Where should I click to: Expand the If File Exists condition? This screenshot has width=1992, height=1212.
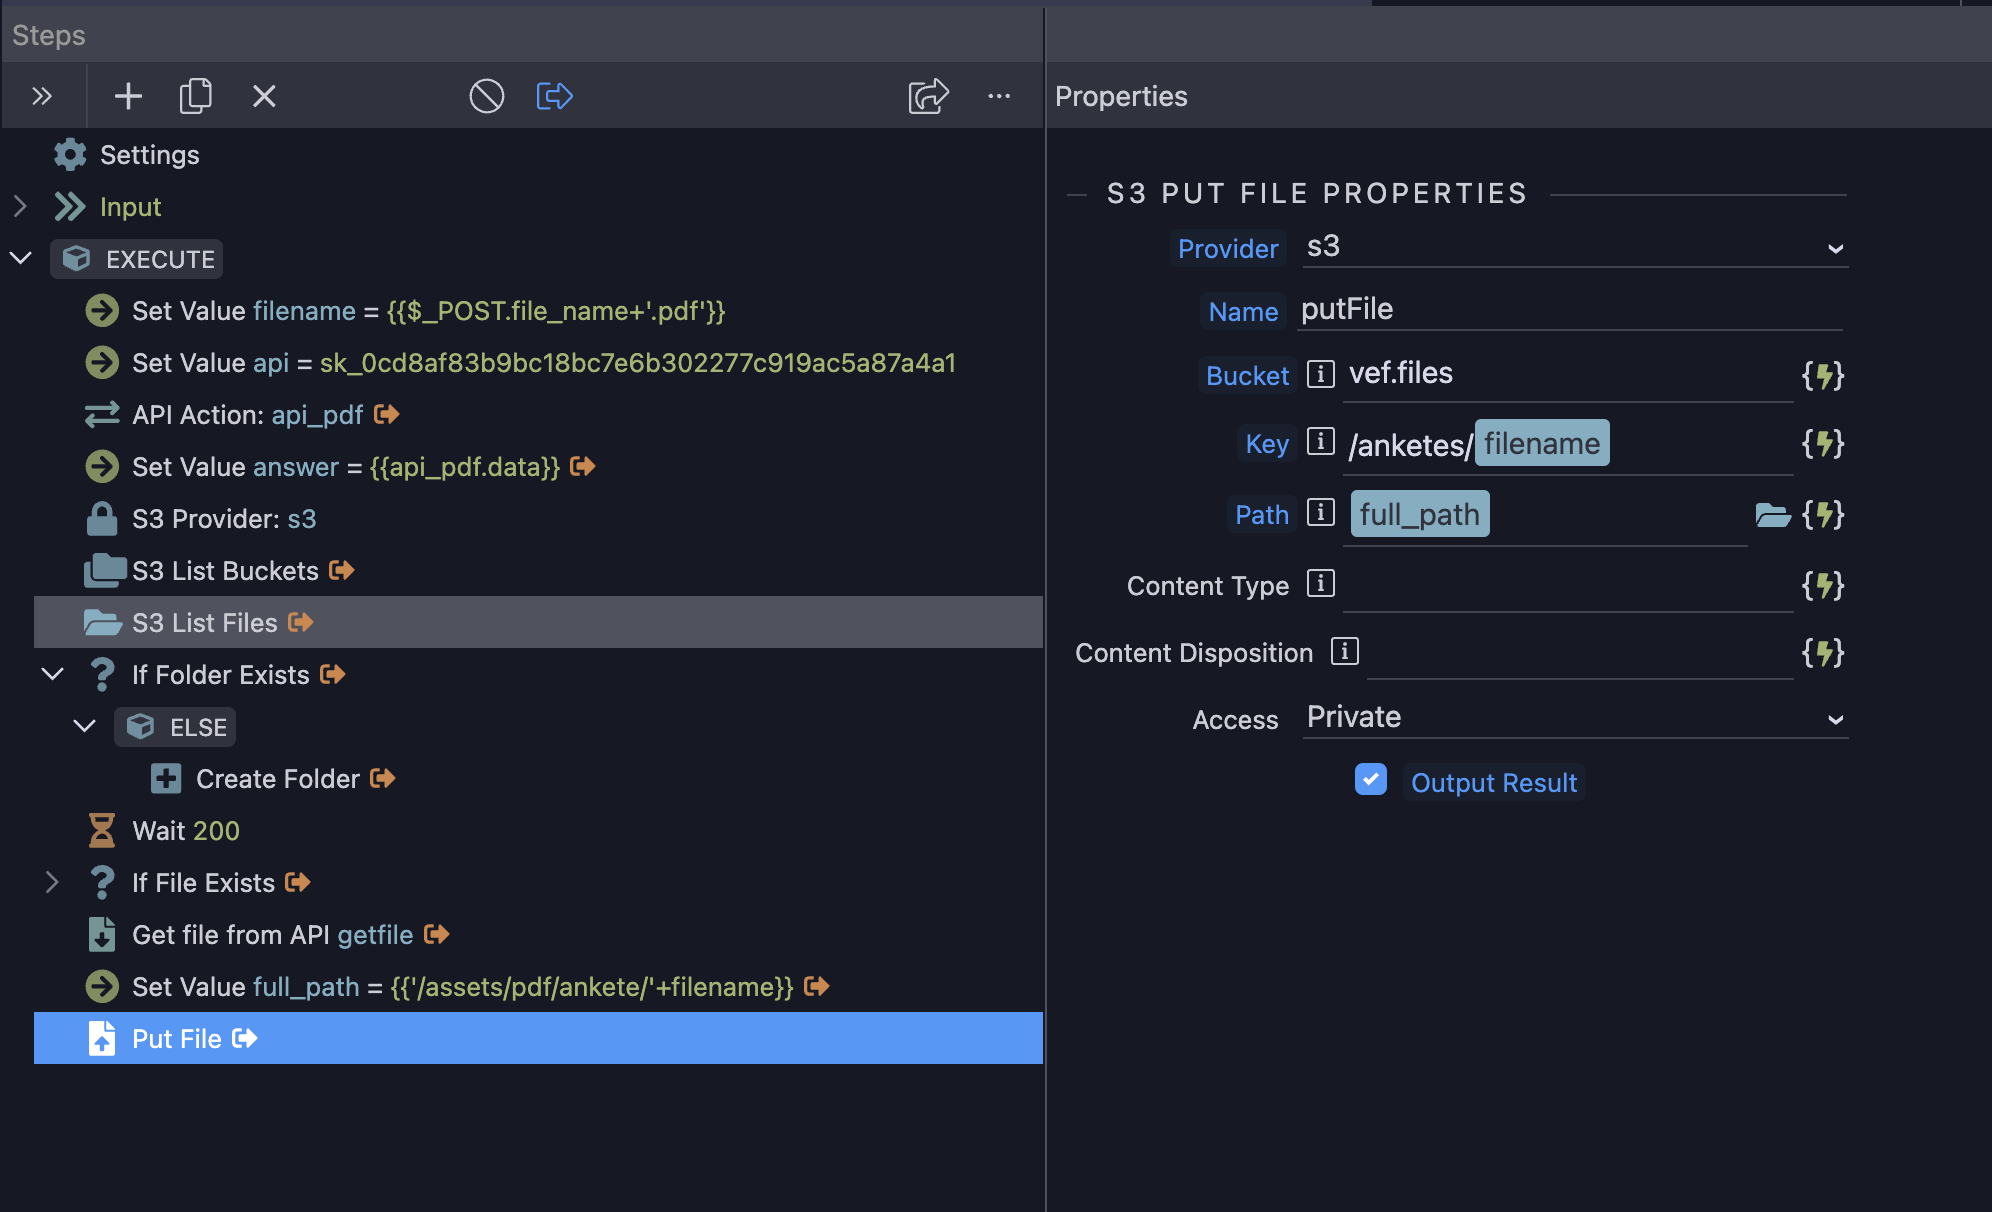[x=52, y=882]
